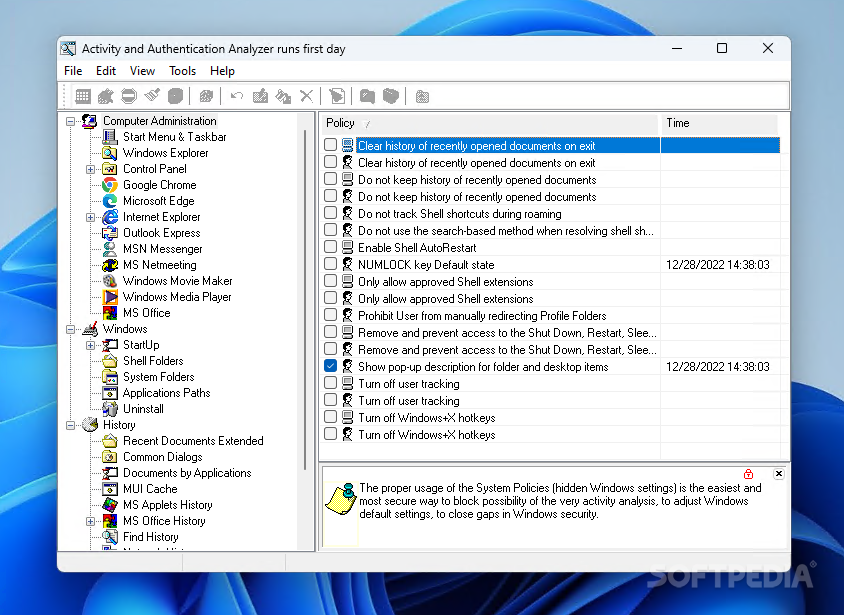Click the Google Chrome icon in tree

(110, 185)
